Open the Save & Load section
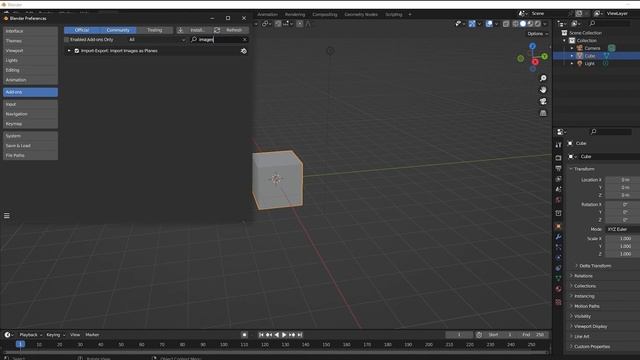Image resolution: width=640 pixels, height=360 pixels. (x=30, y=146)
